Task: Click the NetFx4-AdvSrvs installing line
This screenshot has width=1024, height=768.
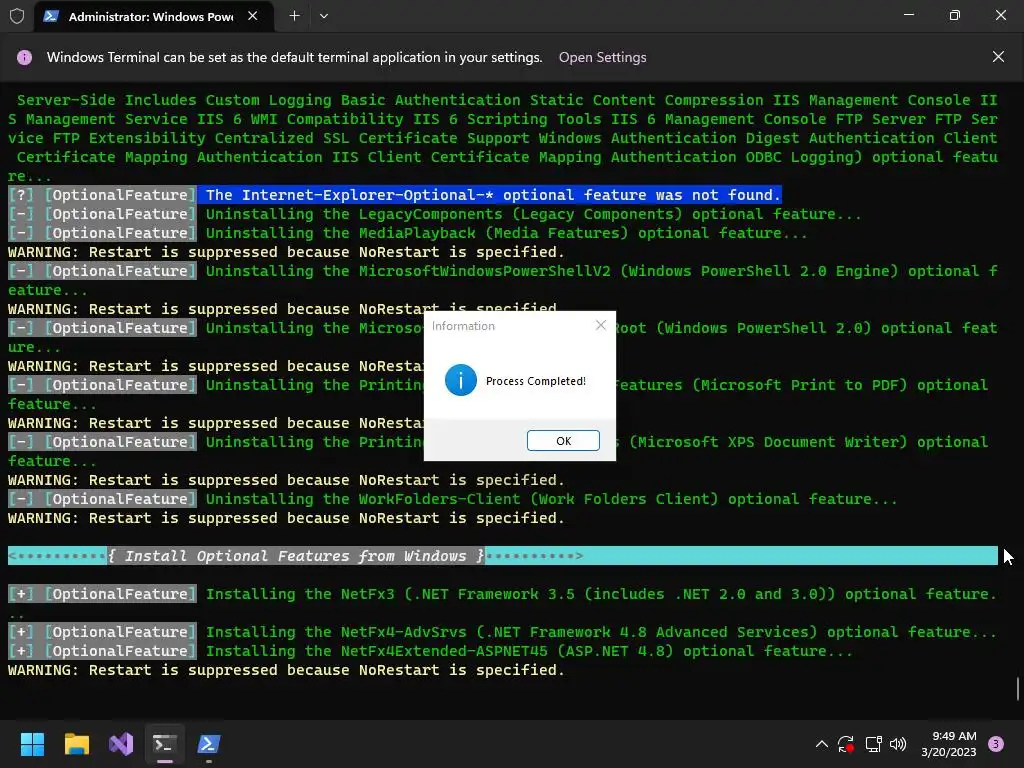Action: tap(503, 632)
